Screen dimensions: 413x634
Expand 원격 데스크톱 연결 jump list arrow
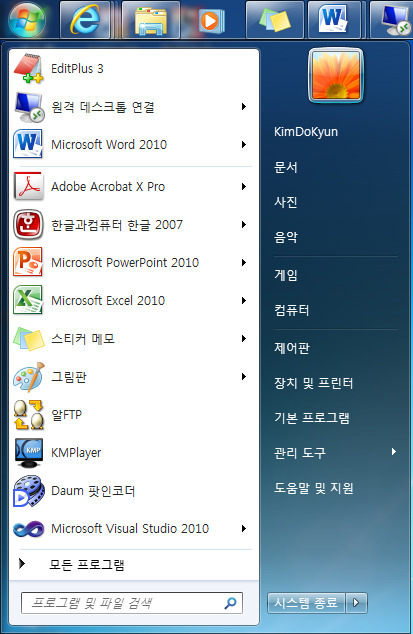244,107
